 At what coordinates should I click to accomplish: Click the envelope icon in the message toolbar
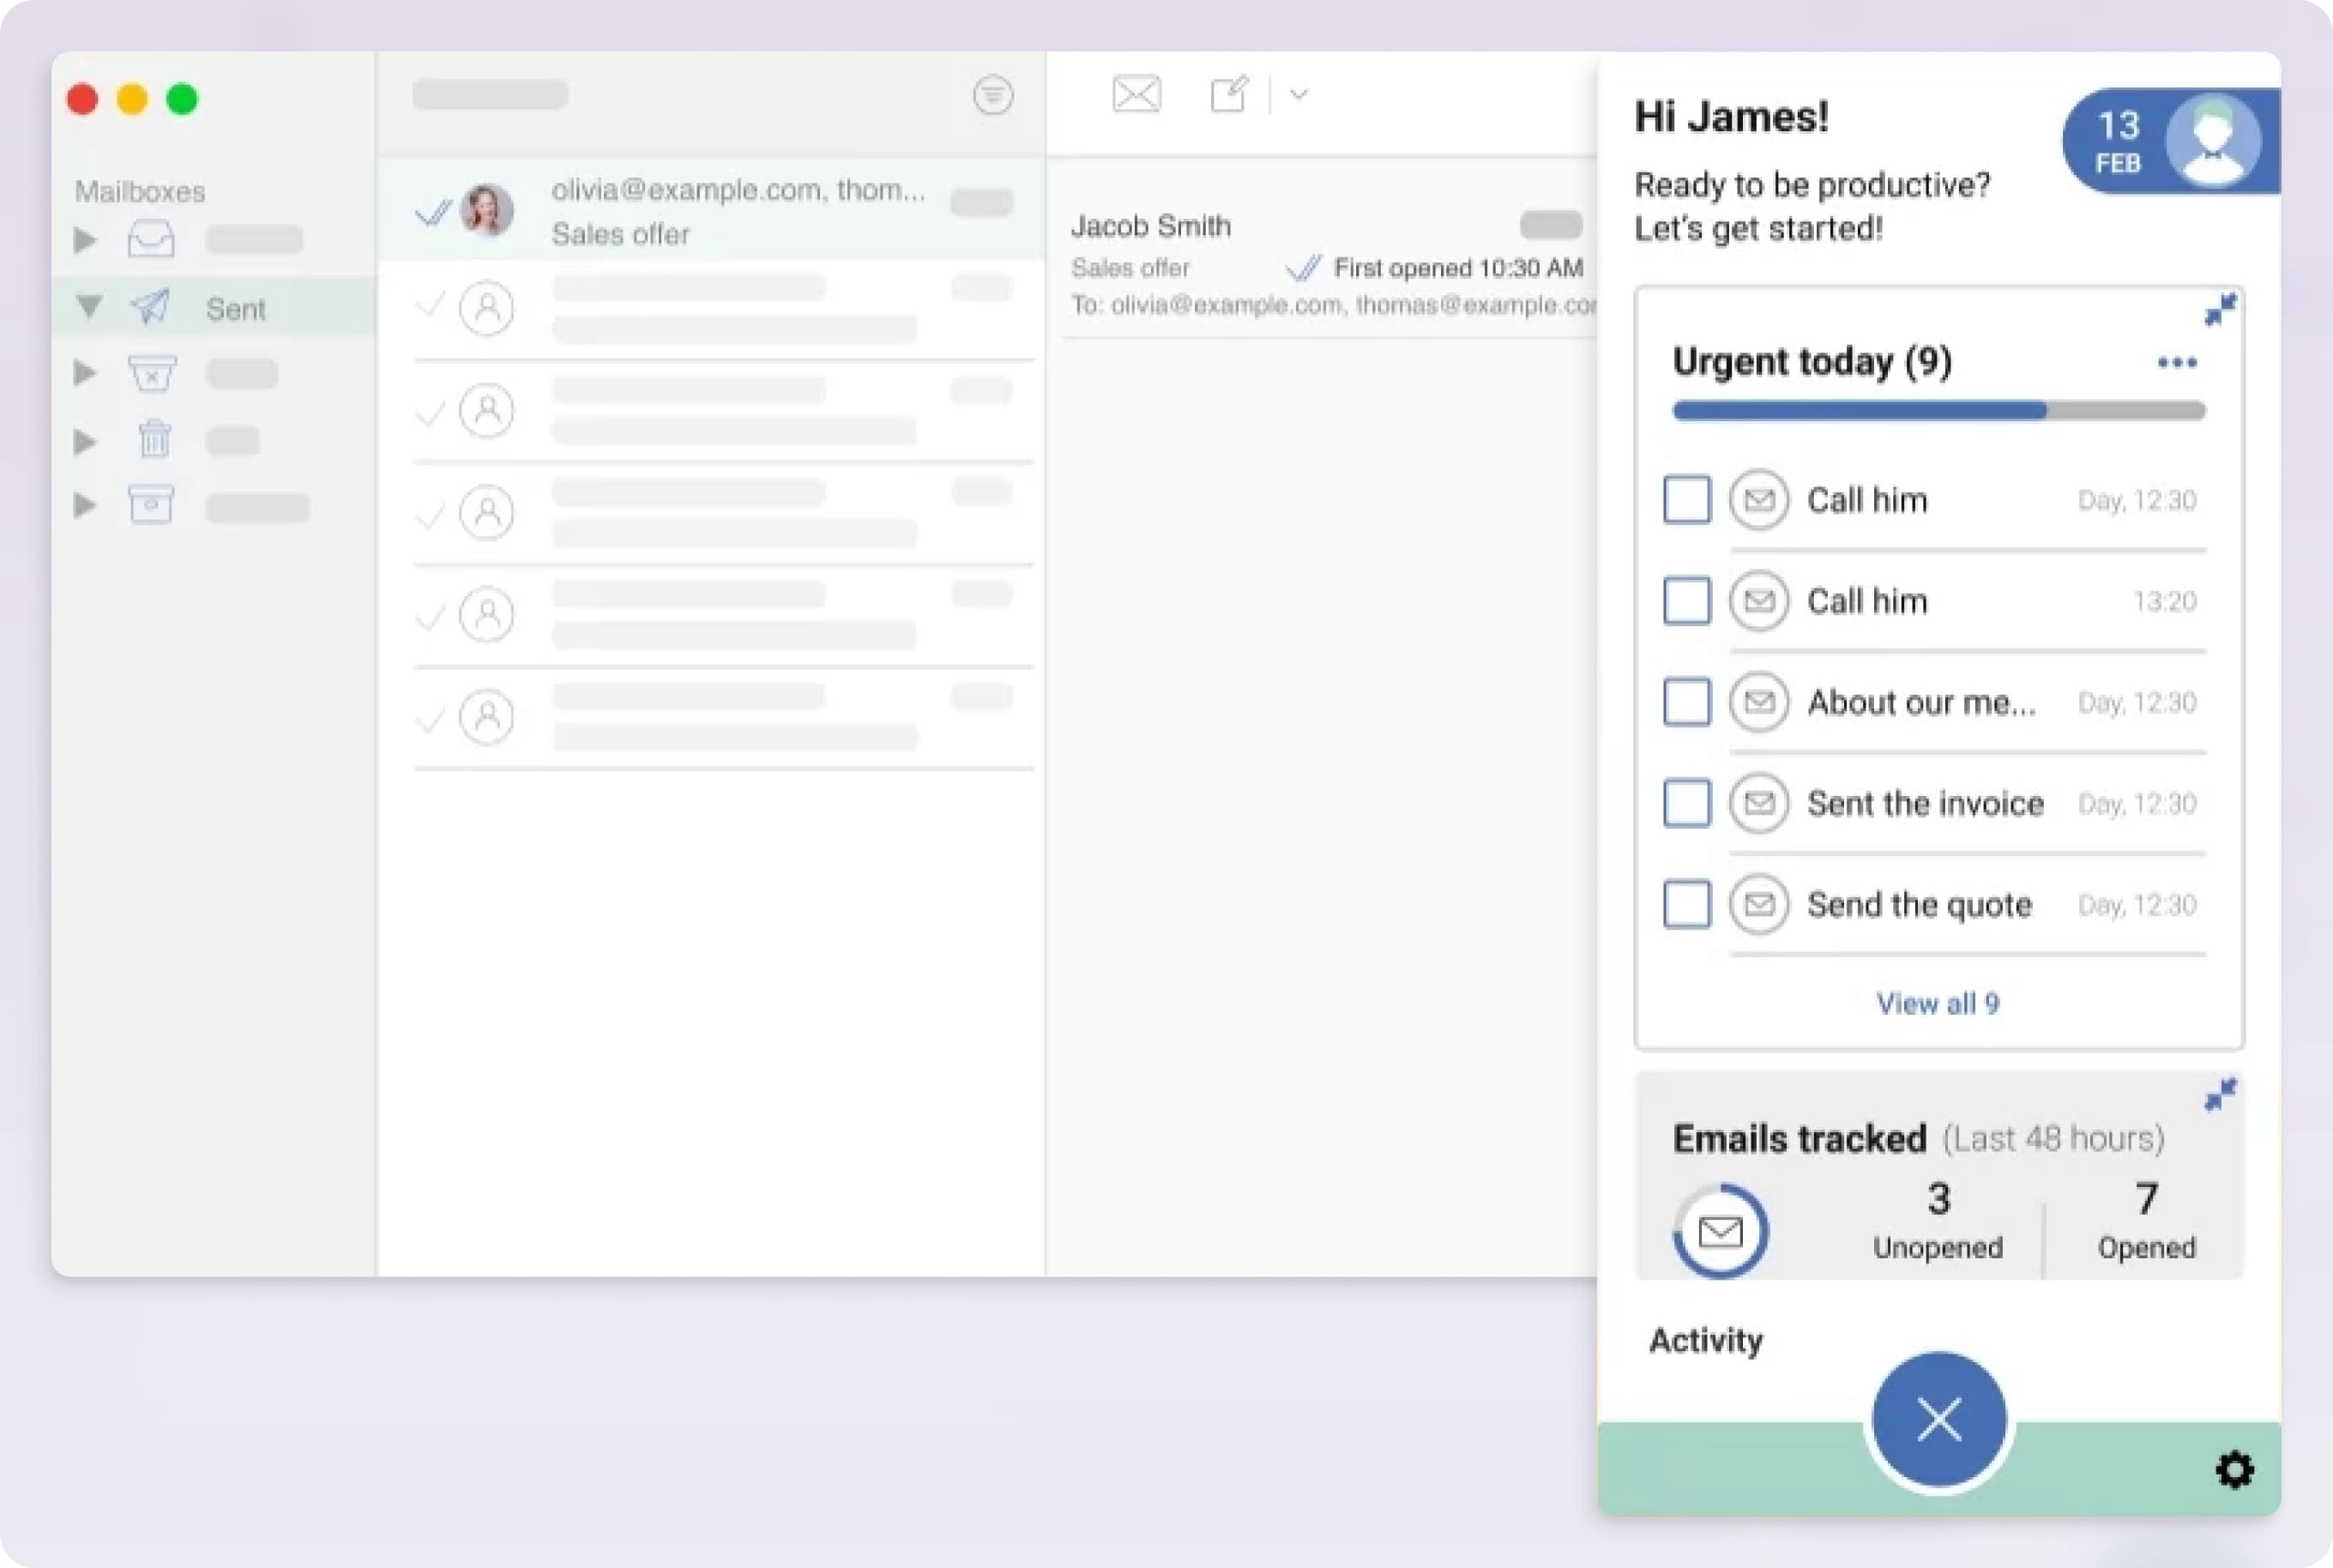point(1136,95)
